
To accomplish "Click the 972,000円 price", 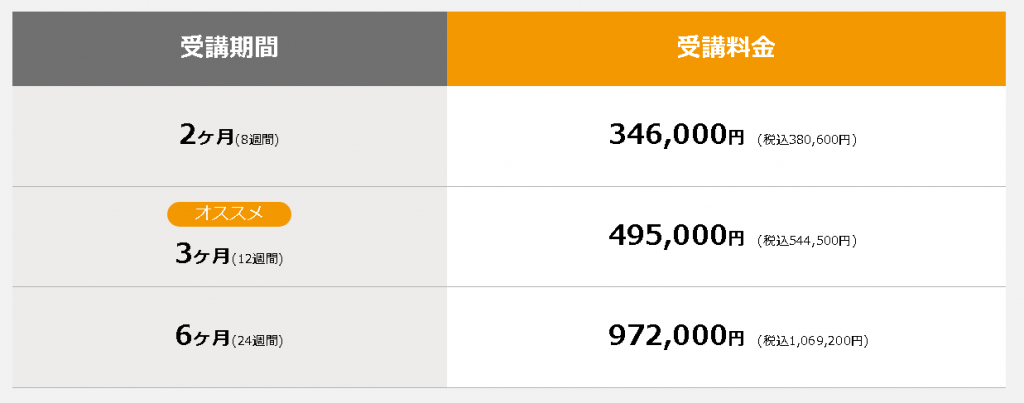I will (x=676, y=336).
